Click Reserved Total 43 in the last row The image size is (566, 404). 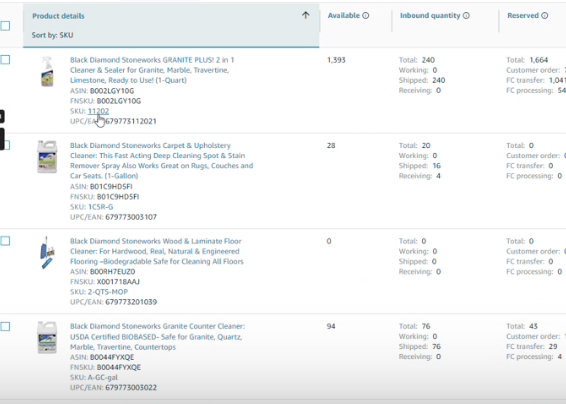(533, 326)
